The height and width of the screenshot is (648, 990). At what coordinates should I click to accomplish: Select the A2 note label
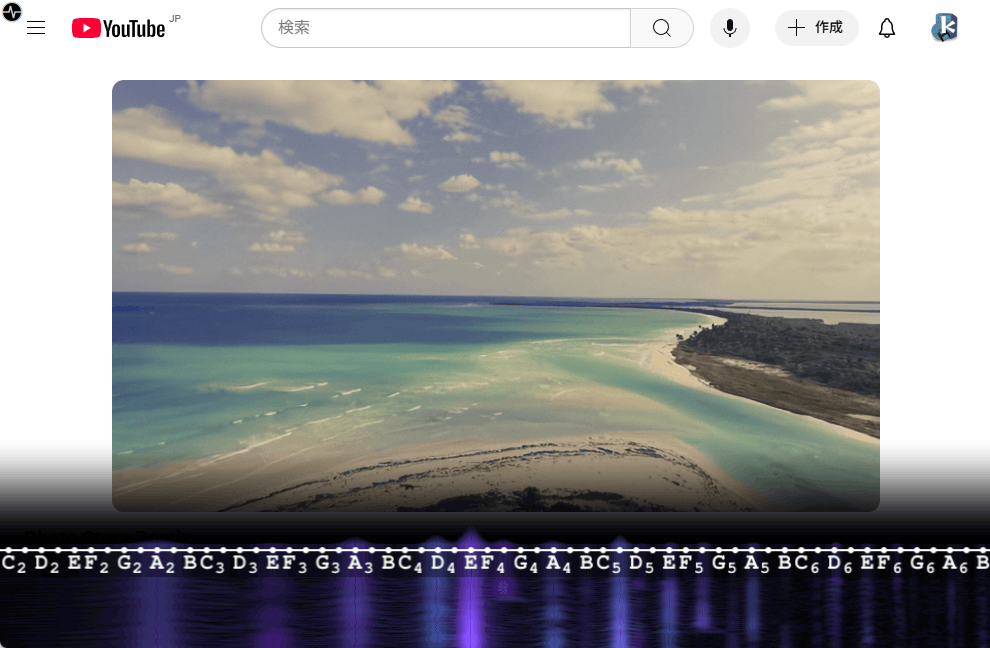pyautogui.click(x=162, y=563)
